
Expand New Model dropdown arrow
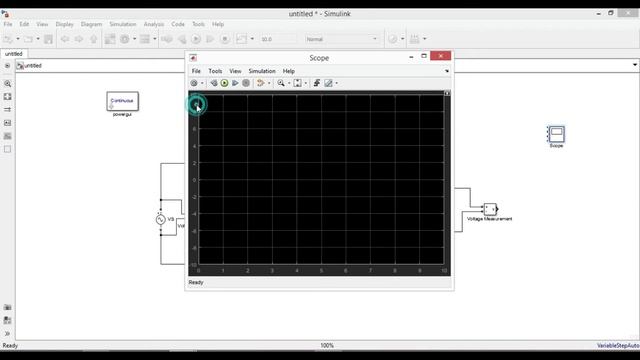pyautogui.click(x=18, y=39)
